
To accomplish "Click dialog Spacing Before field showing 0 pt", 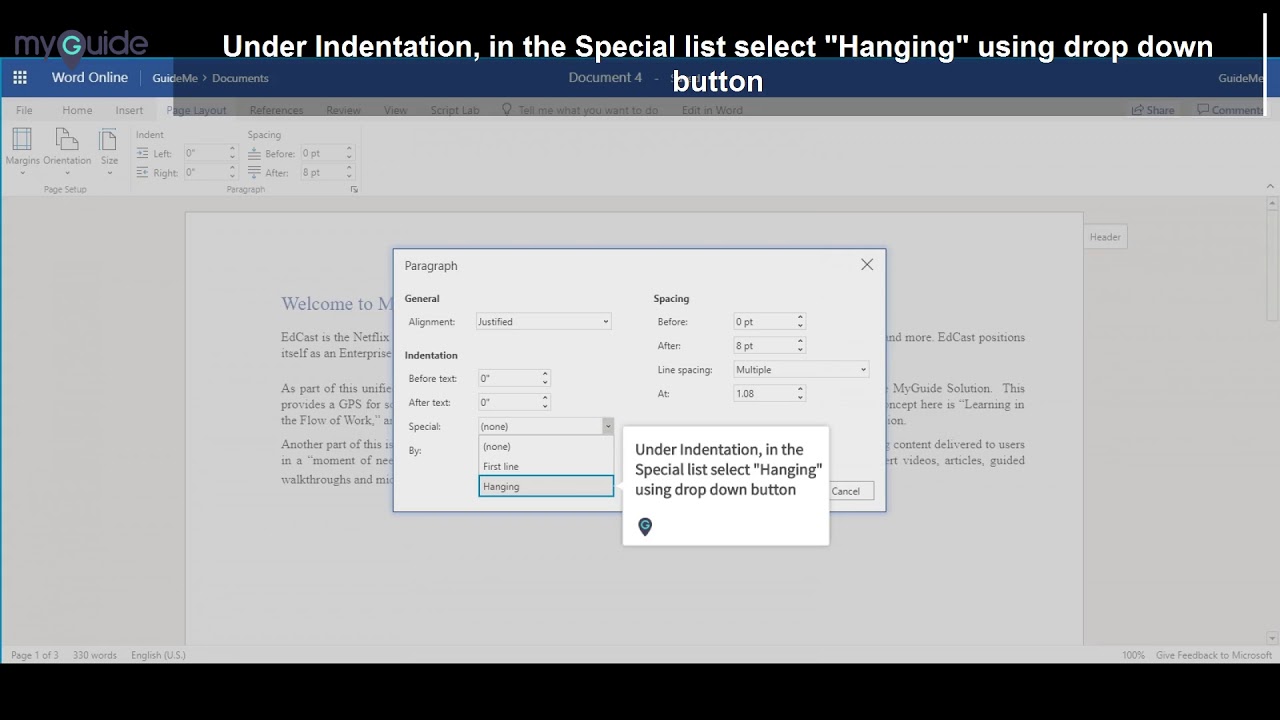I will click(764, 322).
